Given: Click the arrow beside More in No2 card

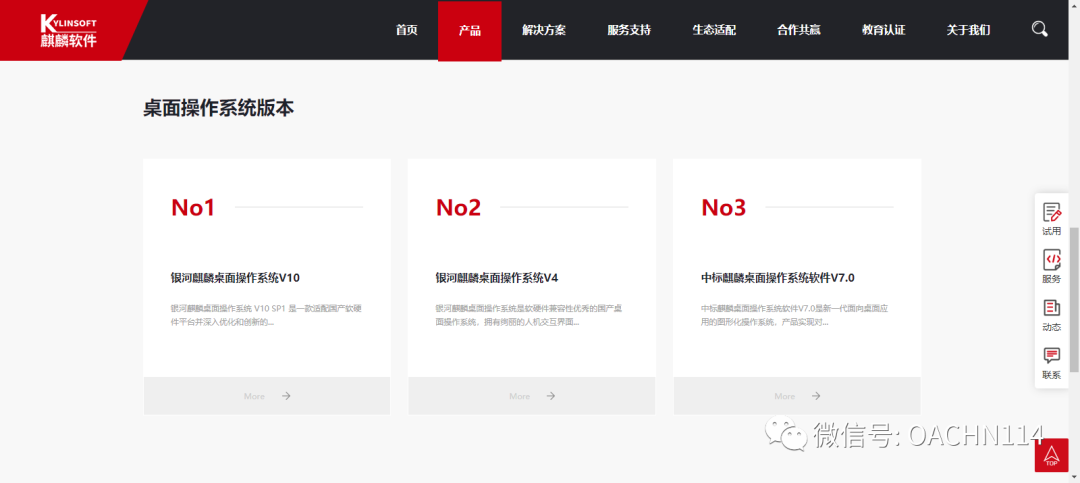Looking at the screenshot, I should tap(551, 395).
